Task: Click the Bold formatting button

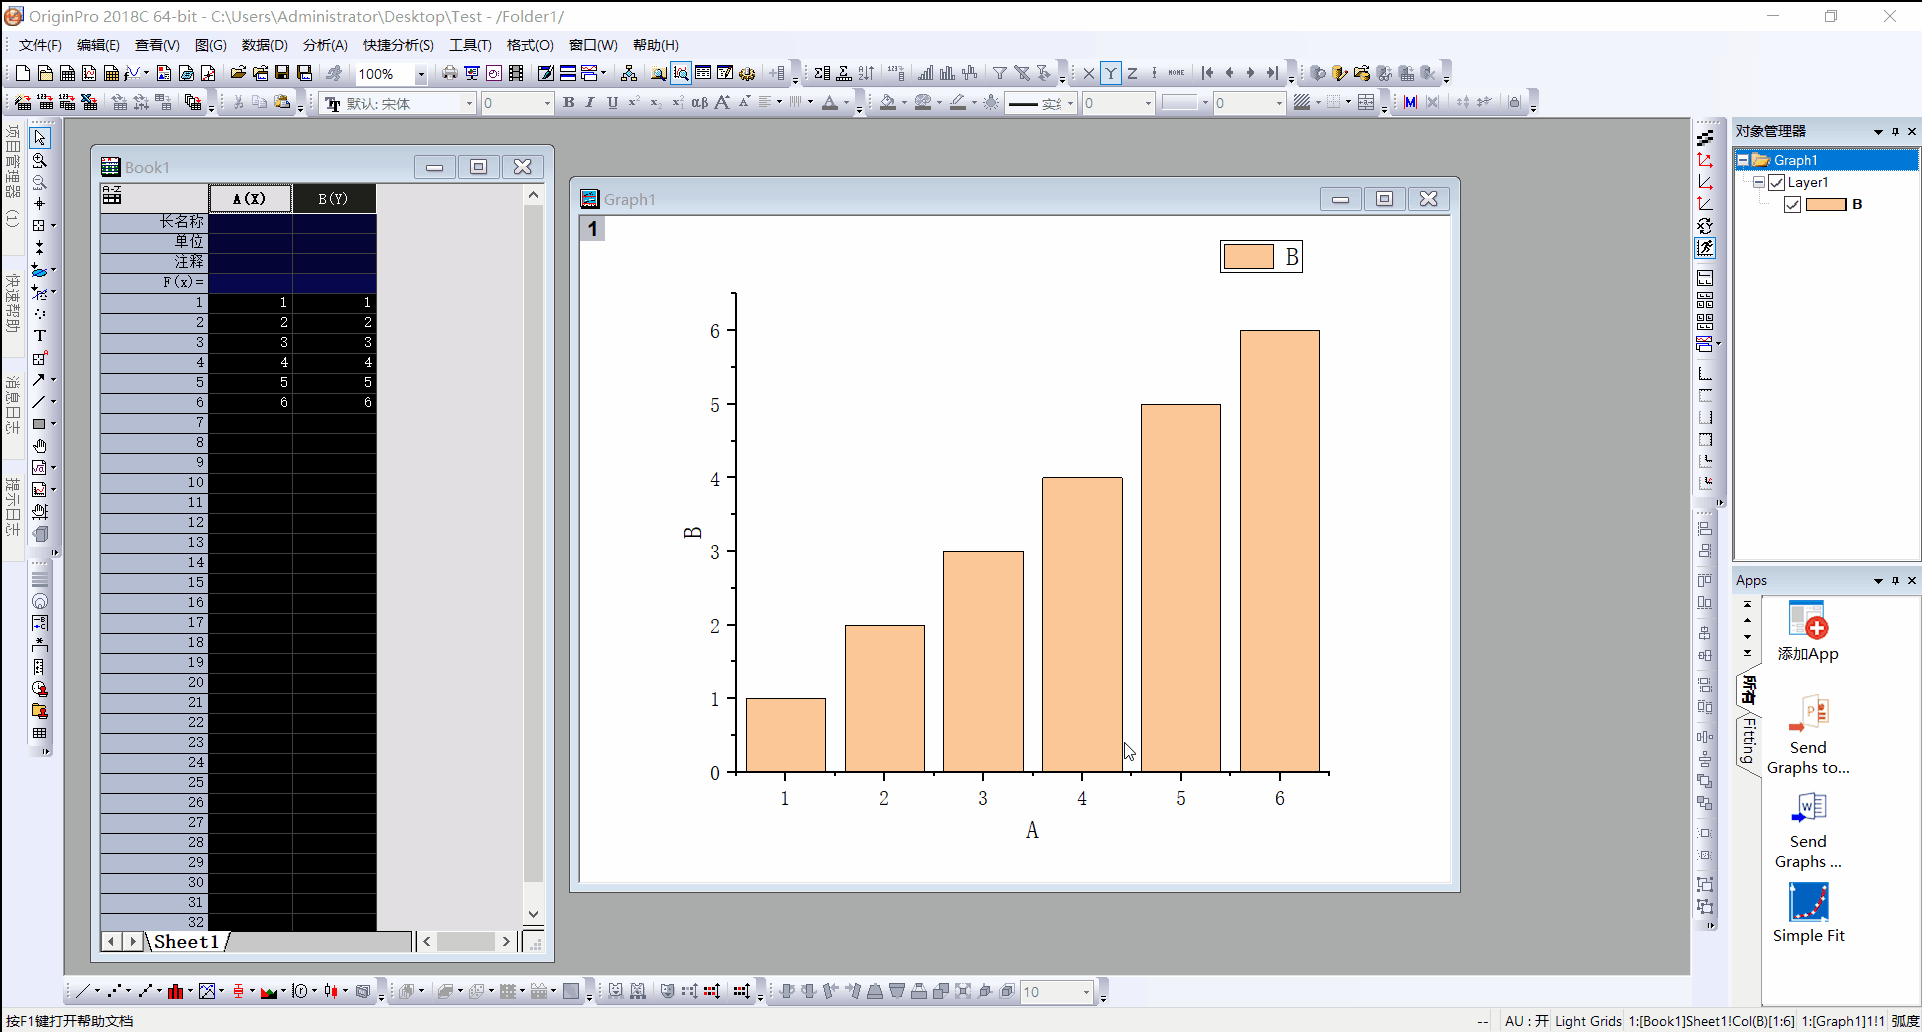Action: pyautogui.click(x=568, y=102)
